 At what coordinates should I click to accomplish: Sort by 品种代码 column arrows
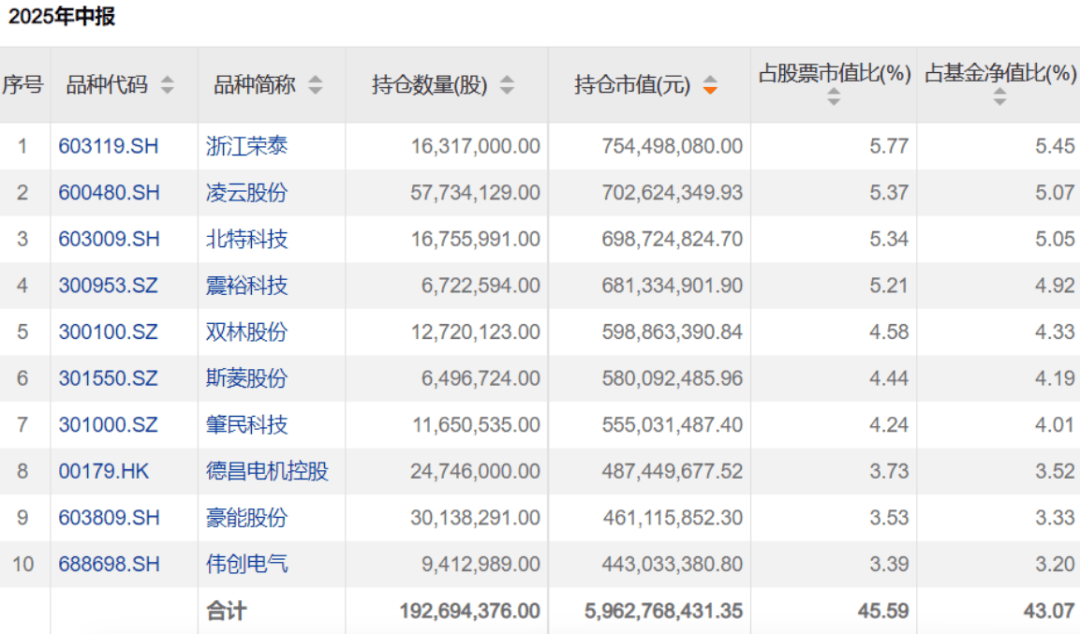click(167, 86)
